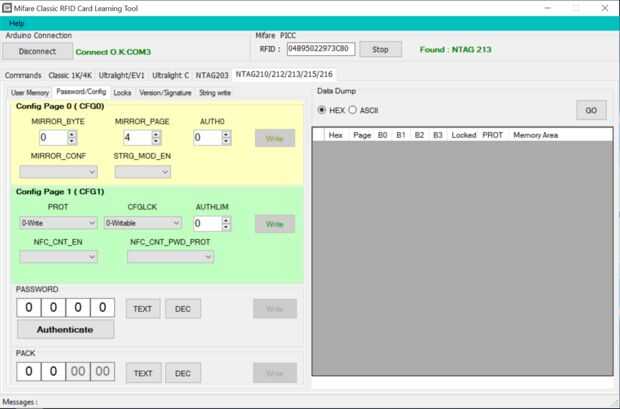The width and height of the screenshot is (620, 409).
Task: Click the MIRROR_BYTE value field
Action: point(53,137)
